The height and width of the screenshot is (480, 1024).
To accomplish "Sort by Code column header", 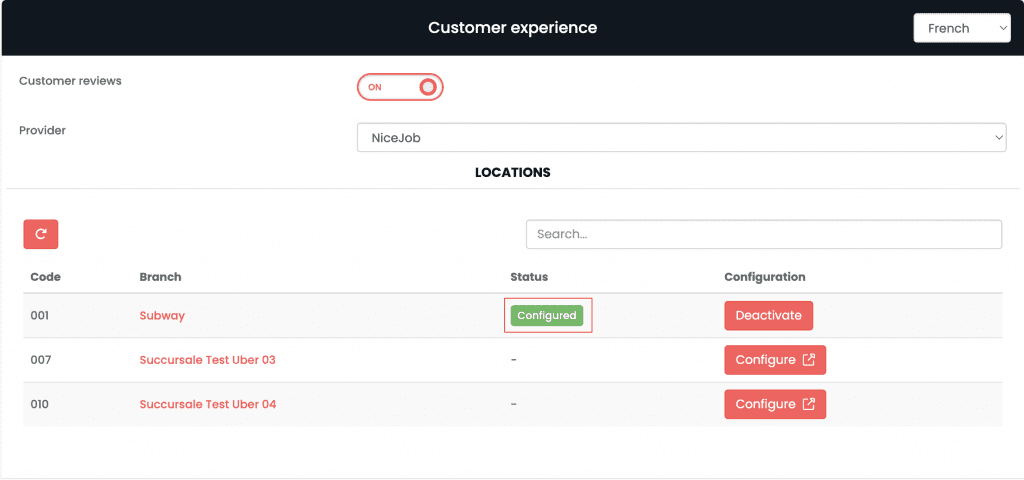I will tap(46, 277).
